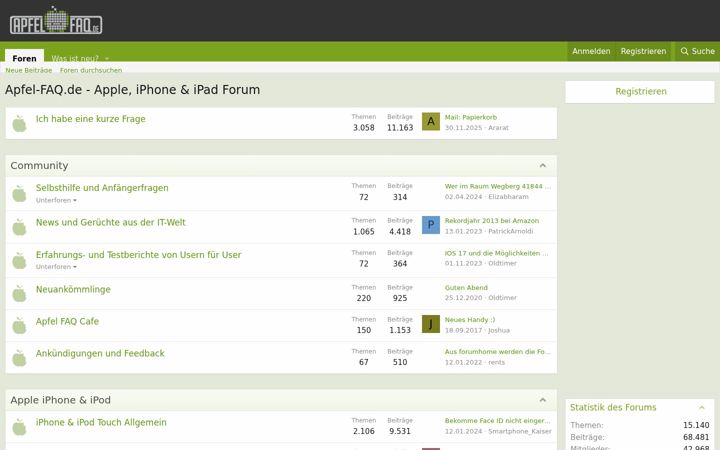Click date 12.01.2024 next to Smartphone_Kaiser
This screenshot has width=720, height=450.
point(463,431)
